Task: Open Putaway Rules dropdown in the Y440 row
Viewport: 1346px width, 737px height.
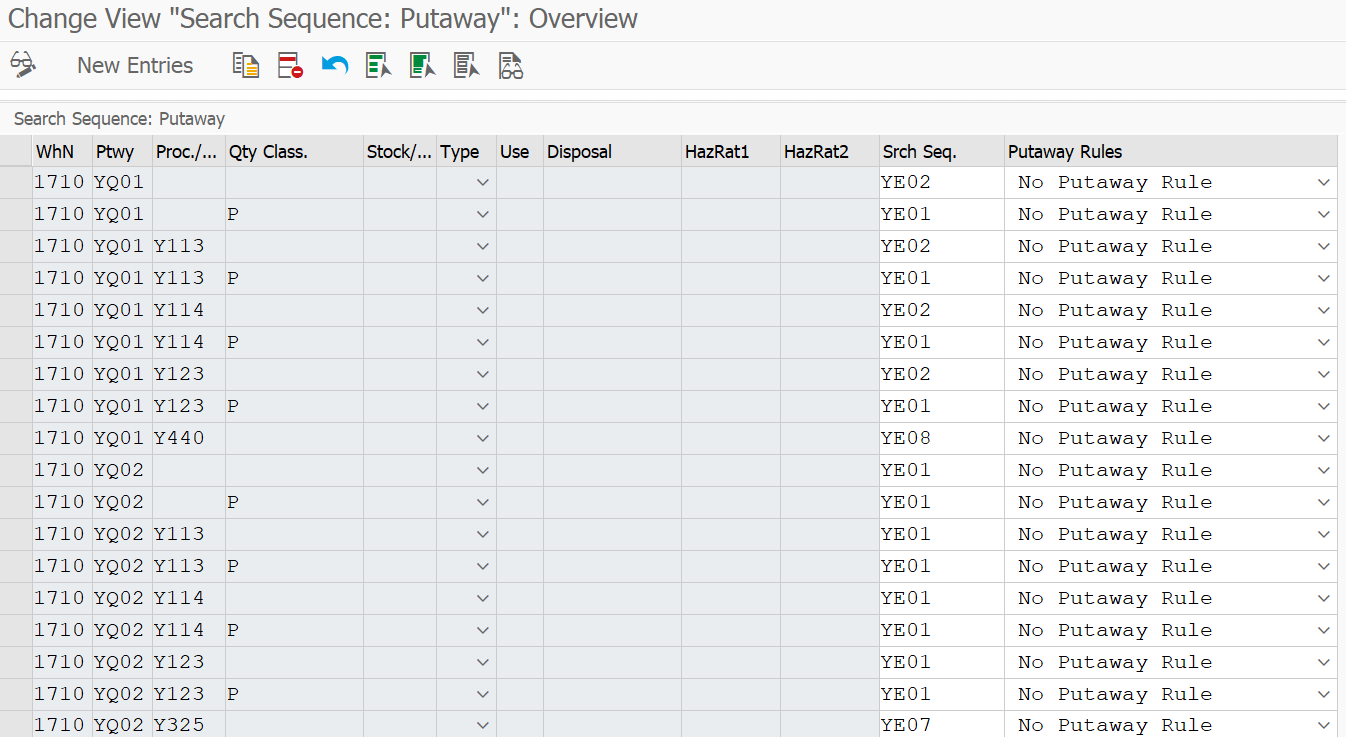Action: pos(1323,438)
